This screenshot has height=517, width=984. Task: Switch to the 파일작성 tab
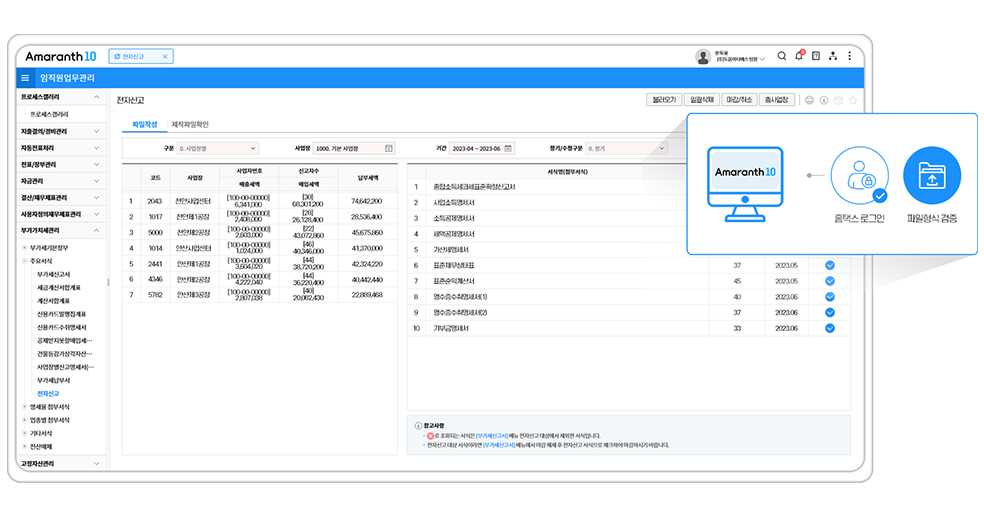144,124
